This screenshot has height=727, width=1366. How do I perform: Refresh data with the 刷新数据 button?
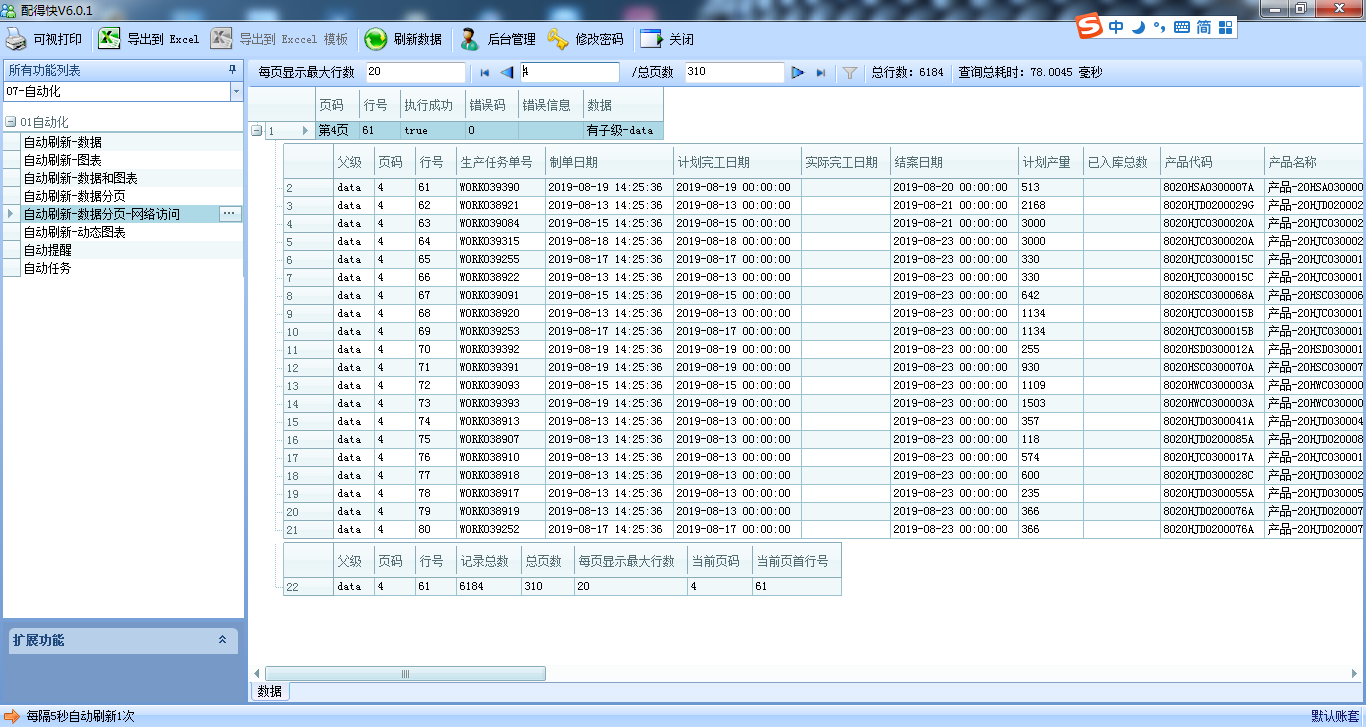point(403,40)
